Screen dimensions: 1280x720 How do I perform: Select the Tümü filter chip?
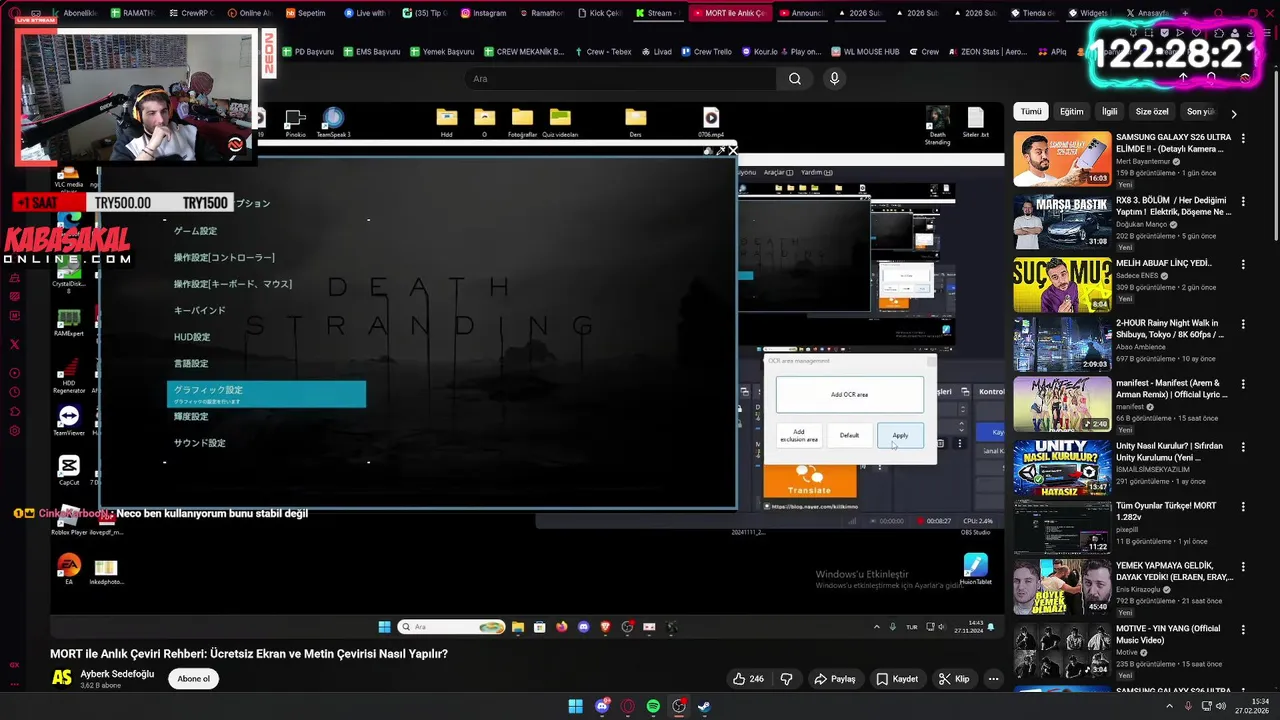(1031, 112)
